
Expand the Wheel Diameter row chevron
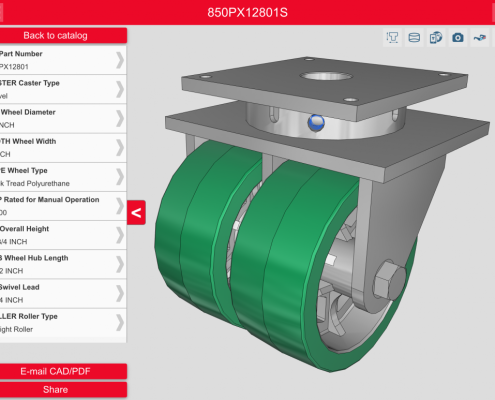120,118
